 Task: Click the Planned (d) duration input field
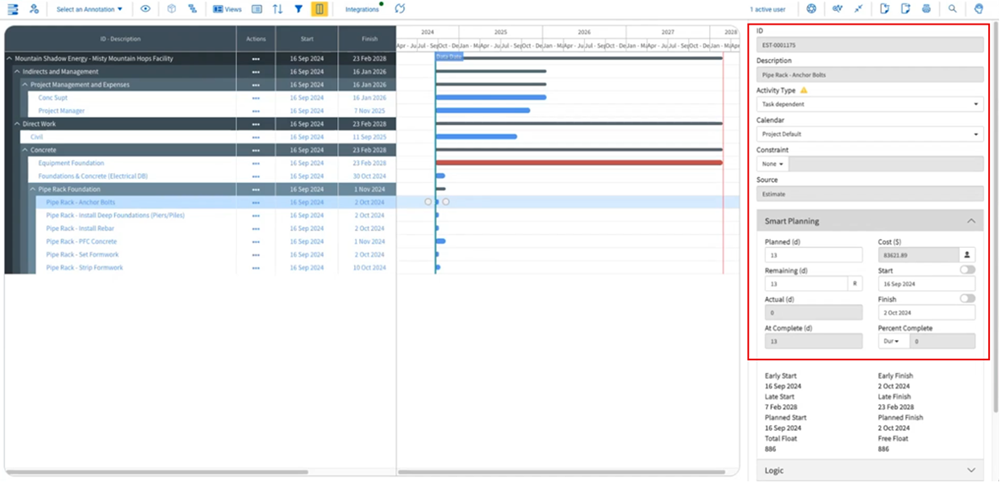tap(813, 255)
